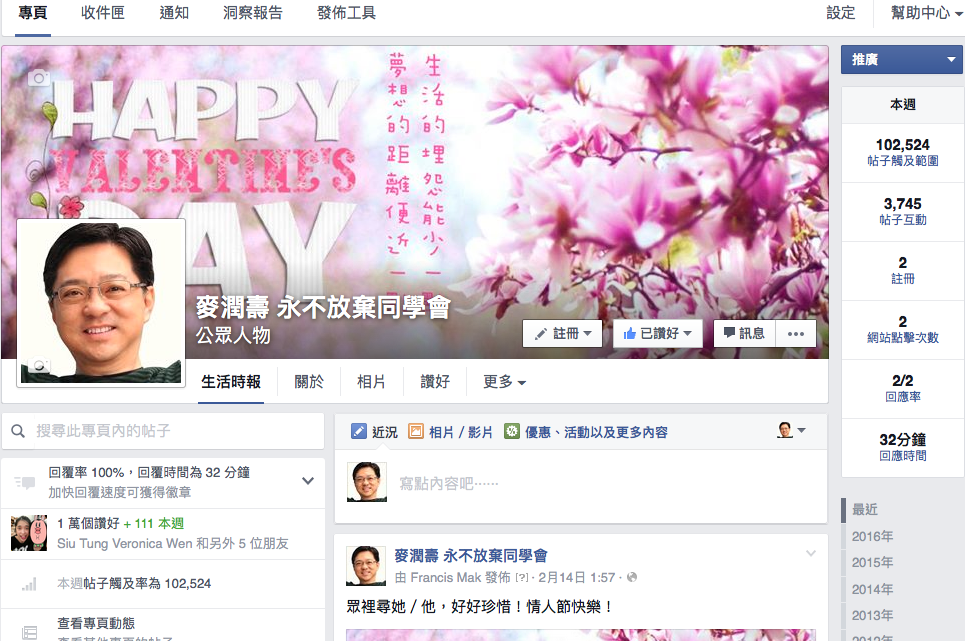Expand the 更多 tab menu
The image size is (965, 641).
click(504, 382)
